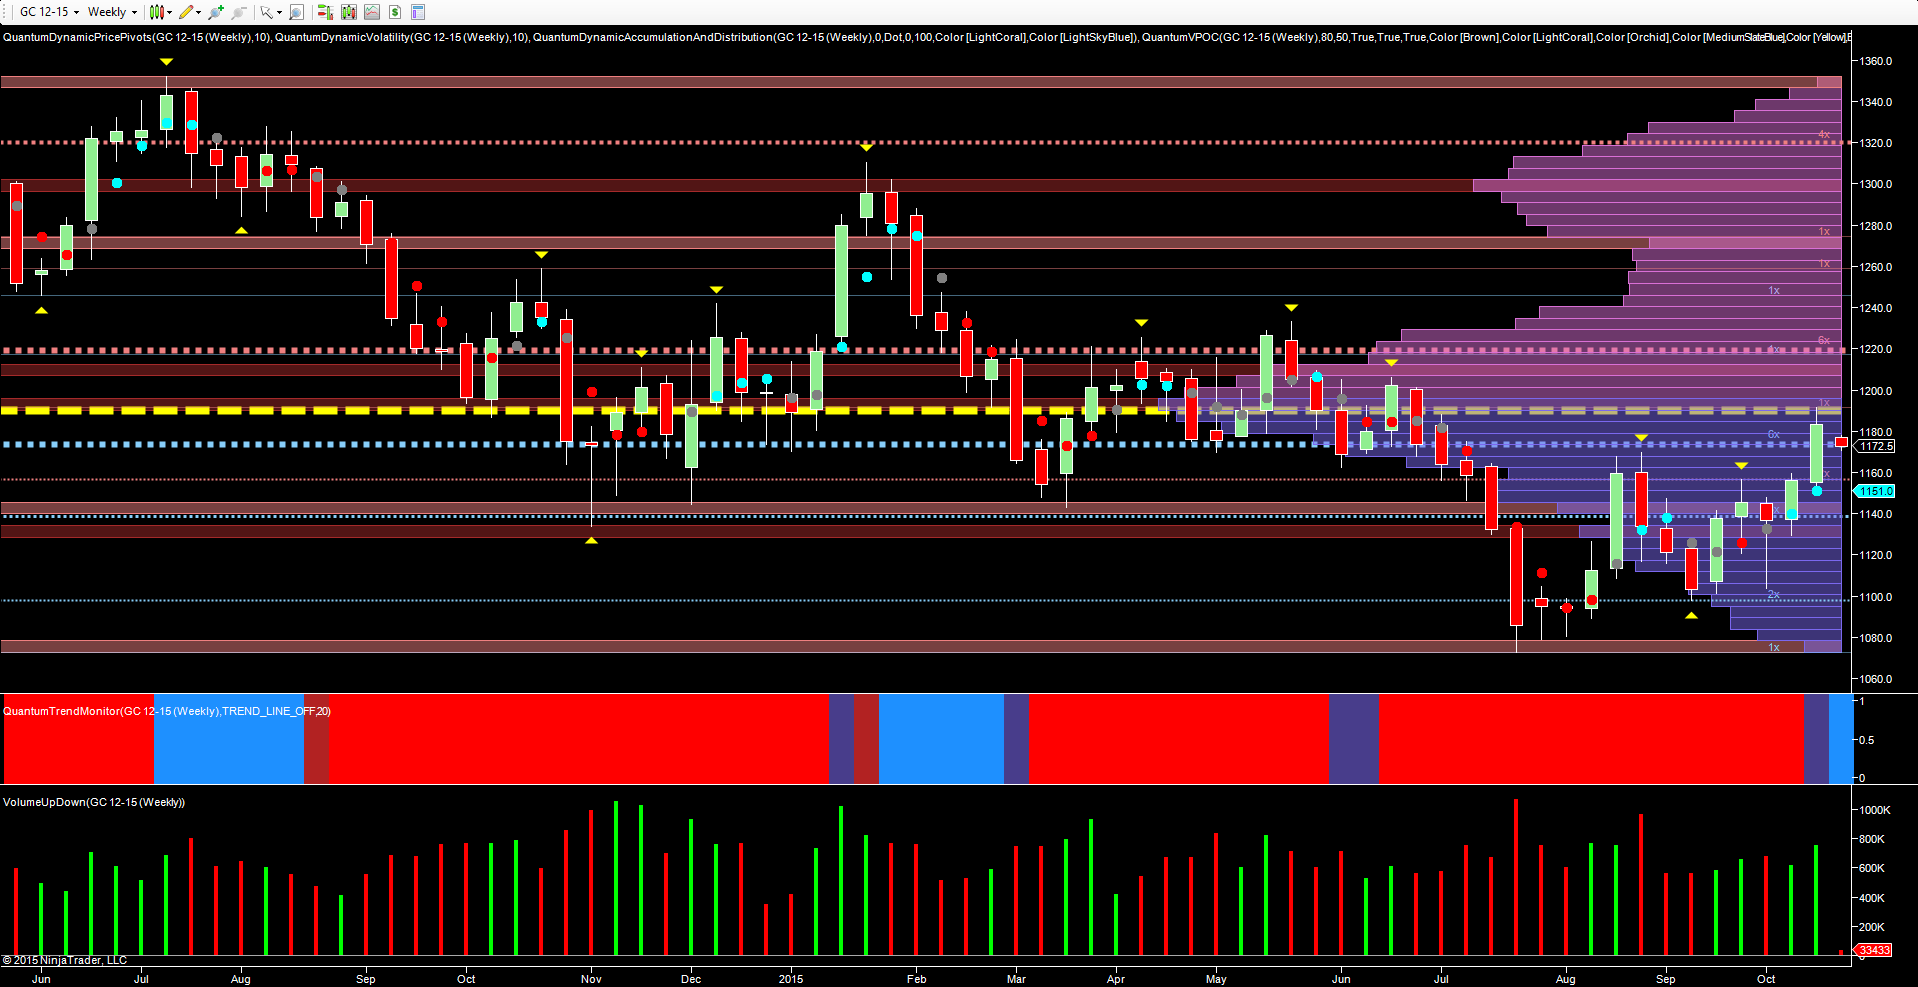Toggle the Chart Trader icon
1918x987 pixels.
325,12
